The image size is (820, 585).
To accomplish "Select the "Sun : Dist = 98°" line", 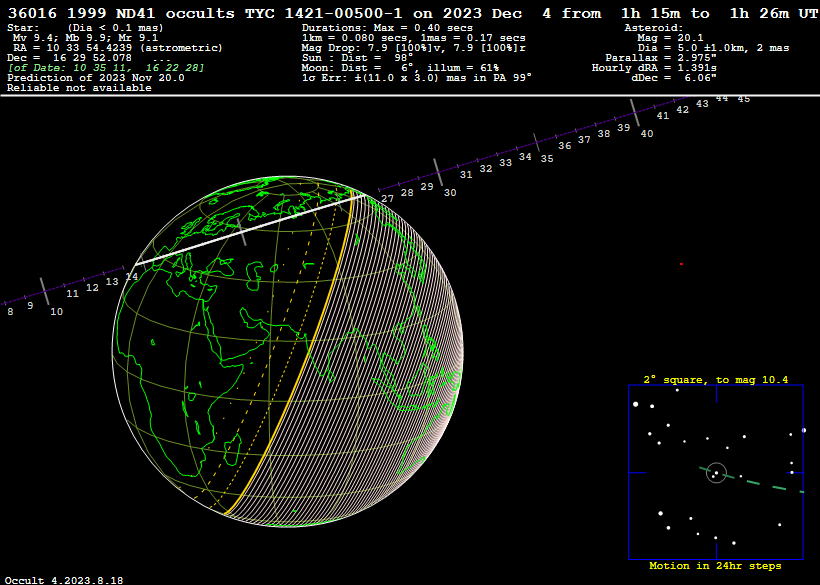I will pos(357,58).
